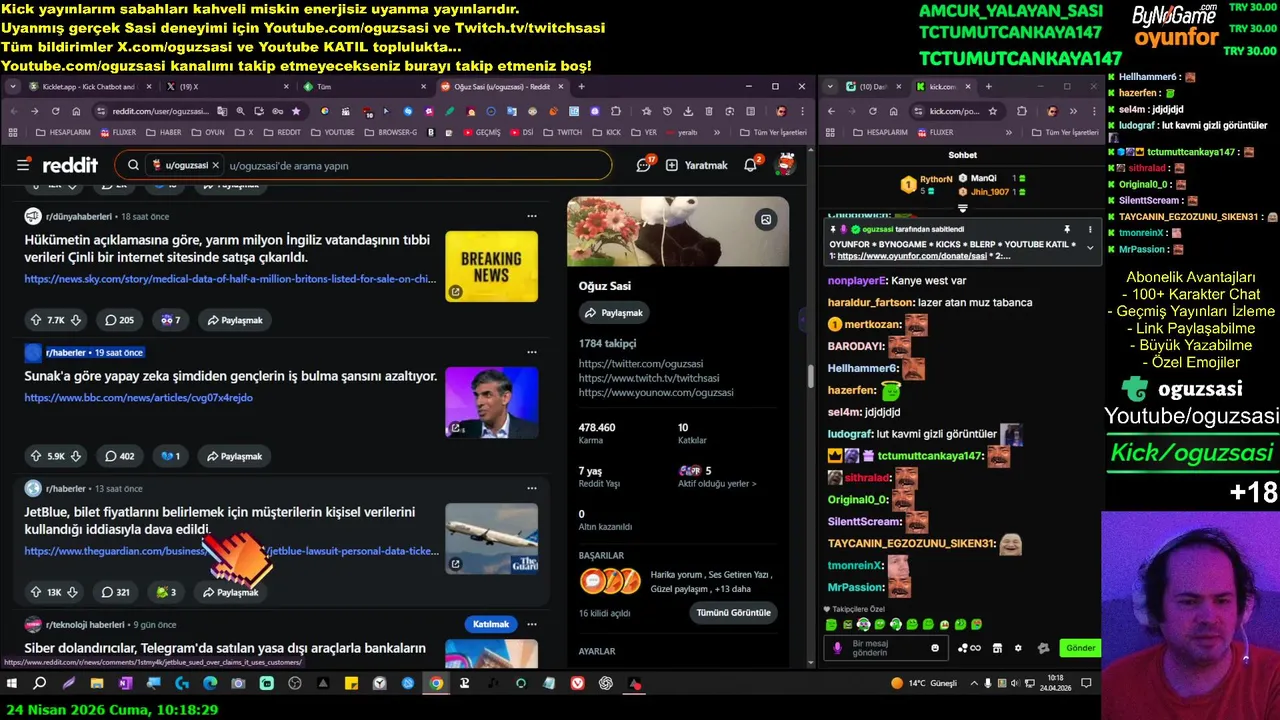
Task: Bookmark the Reddit page with star
Action: (x=296, y=111)
